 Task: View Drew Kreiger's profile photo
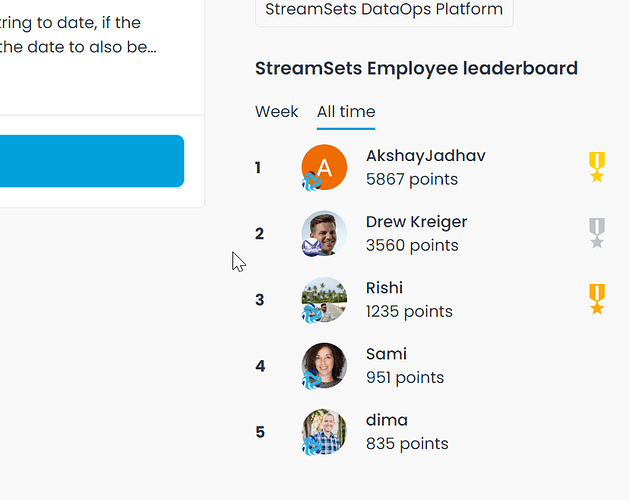pos(324,233)
